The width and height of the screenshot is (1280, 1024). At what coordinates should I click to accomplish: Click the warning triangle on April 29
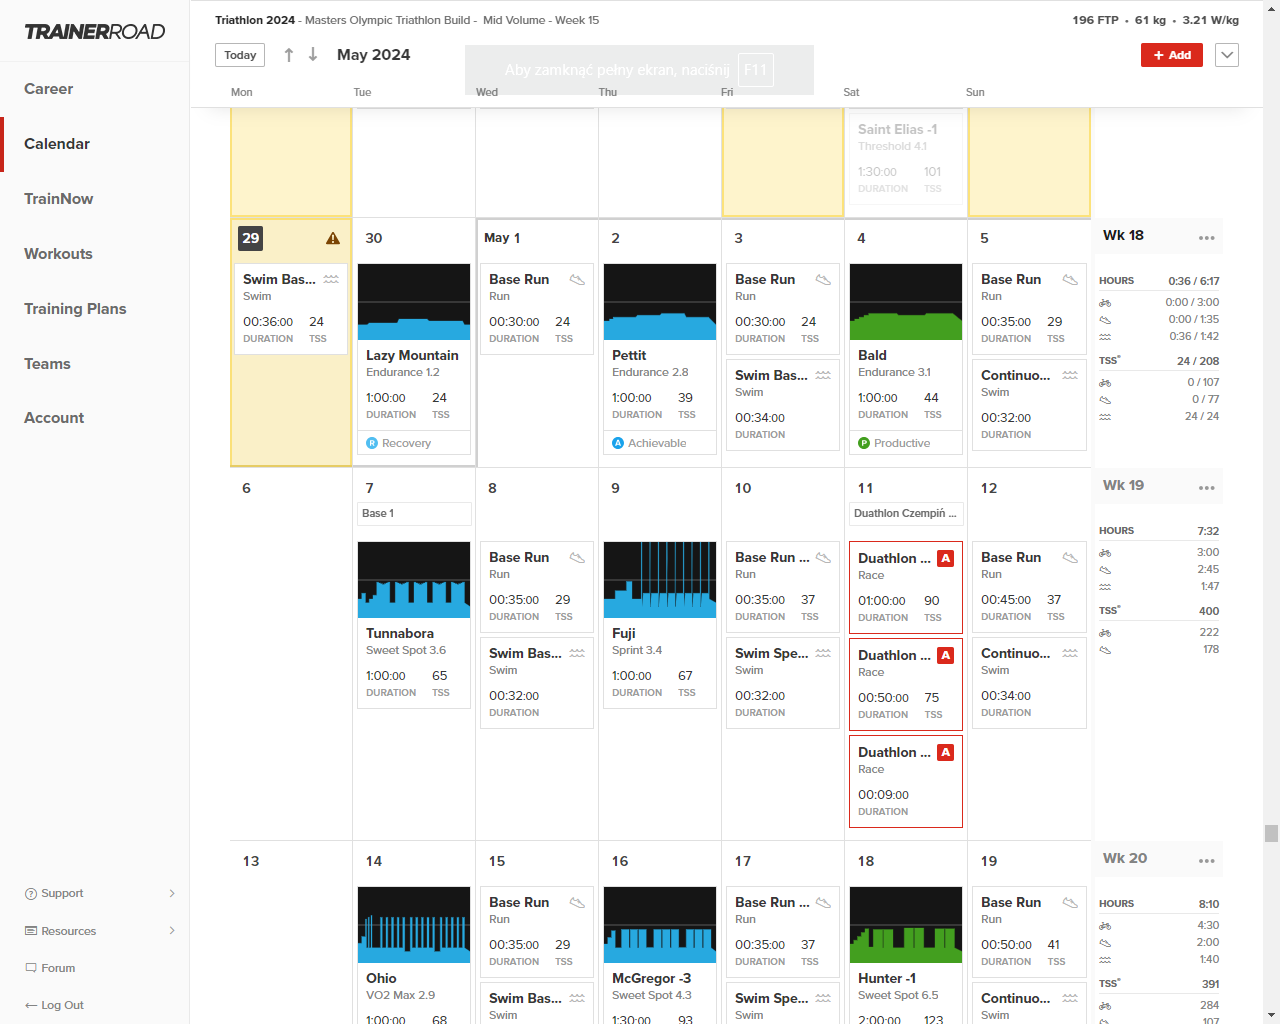[x=333, y=238]
